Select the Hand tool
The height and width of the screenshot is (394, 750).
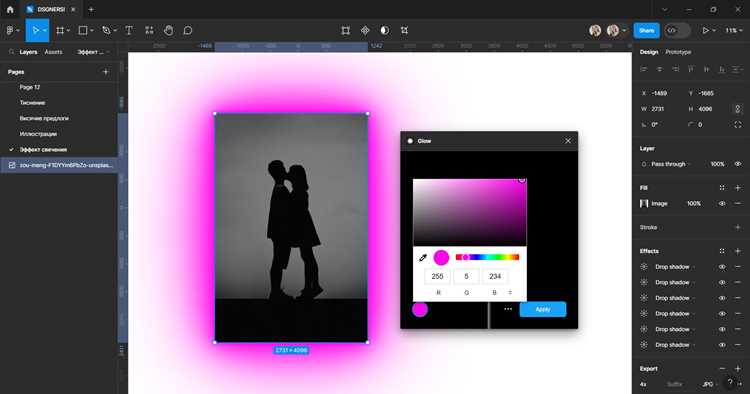pyautogui.click(x=168, y=30)
